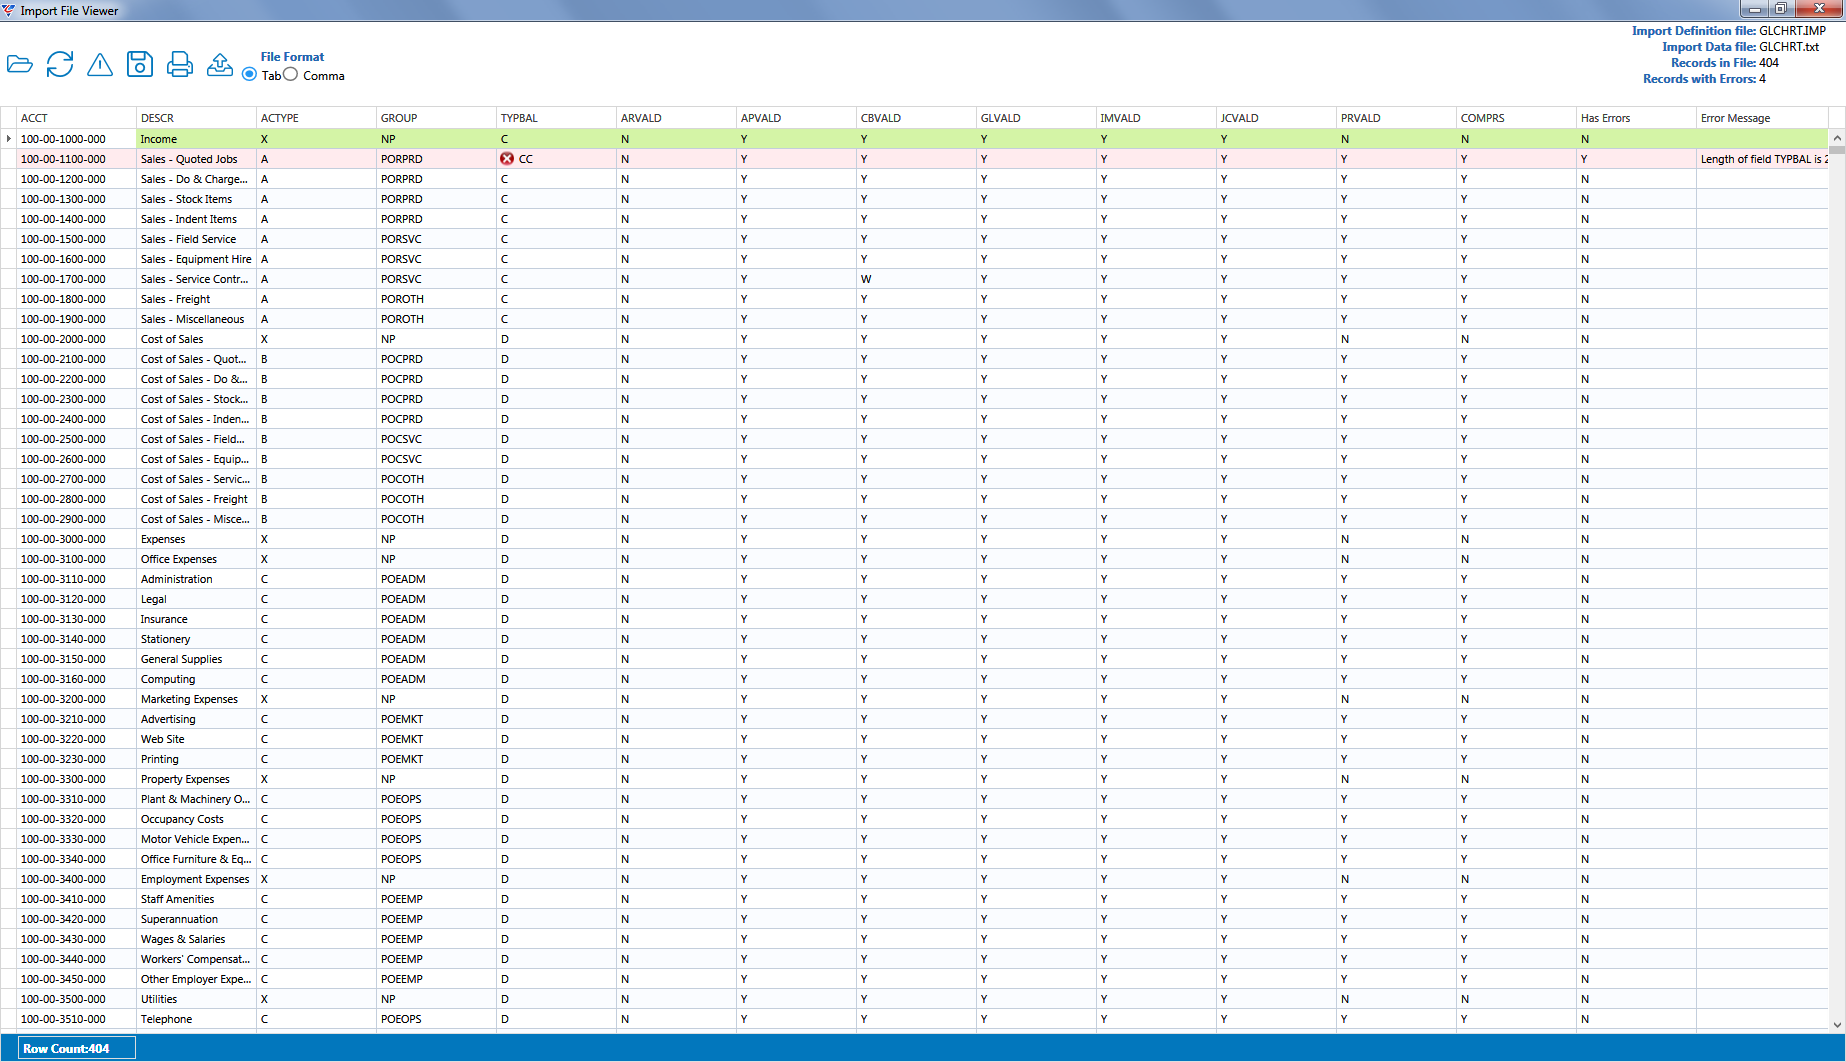Select the Utilities description cell
Image resolution: width=1846 pixels, height=1062 pixels.
(x=196, y=999)
